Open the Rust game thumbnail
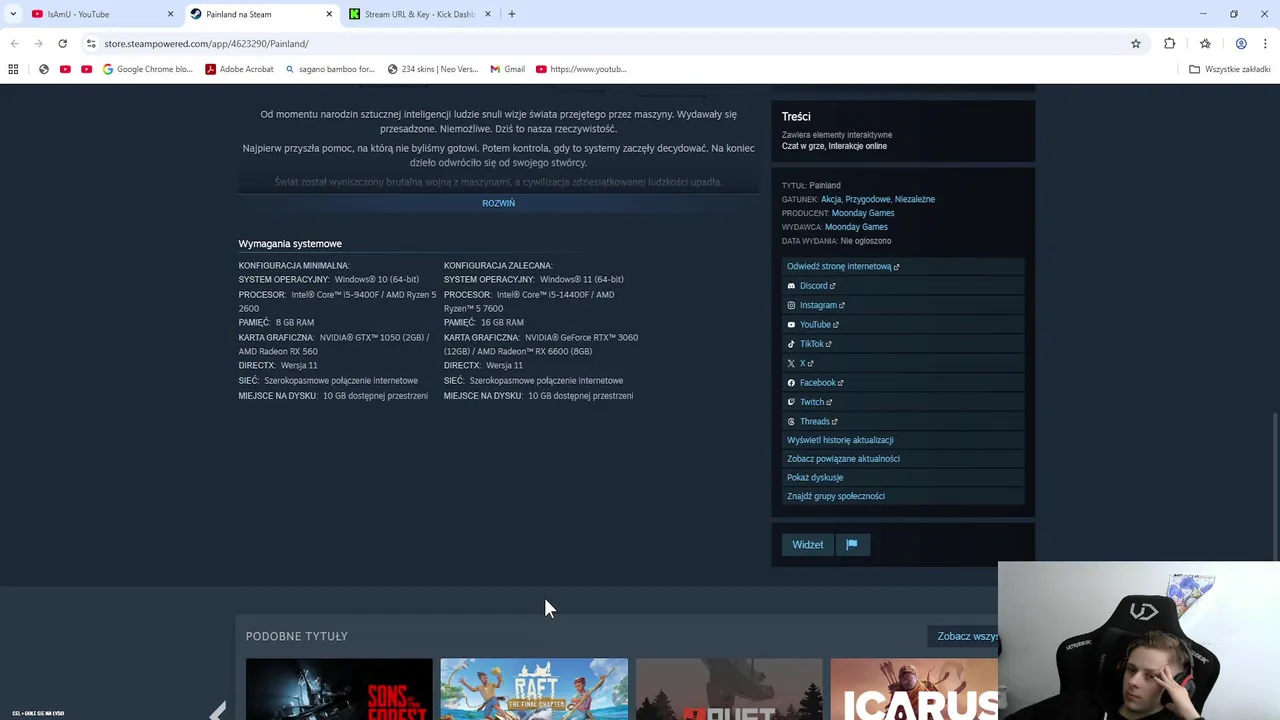Viewport: 1280px width, 720px height. coord(729,689)
